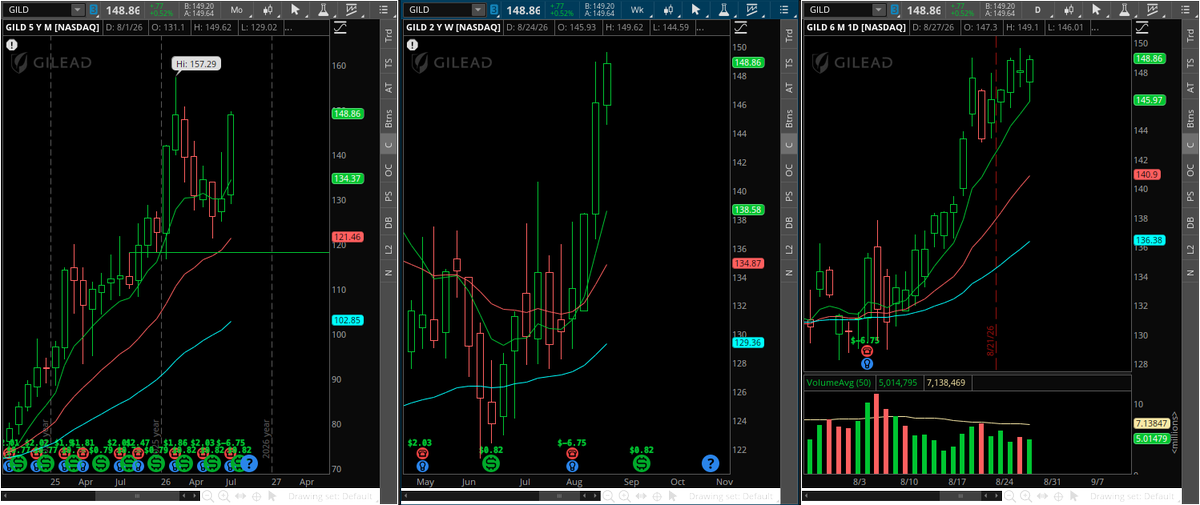Click GILD 5 Y M [NASDAQ] title
Screen dimensions: 1200x505
pos(52,27)
